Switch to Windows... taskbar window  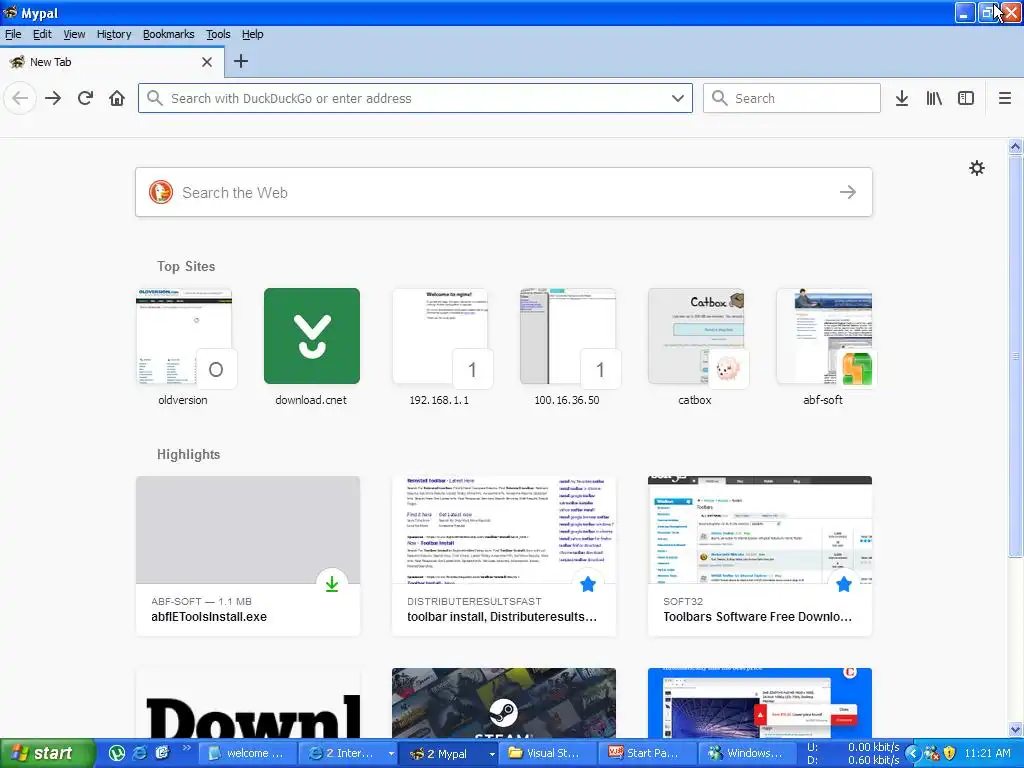pos(748,754)
